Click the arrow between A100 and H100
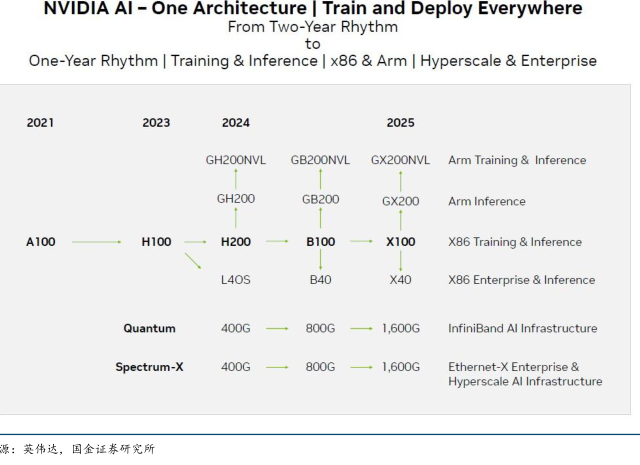The width and height of the screenshot is (640, 465). [x=95, y=242]
